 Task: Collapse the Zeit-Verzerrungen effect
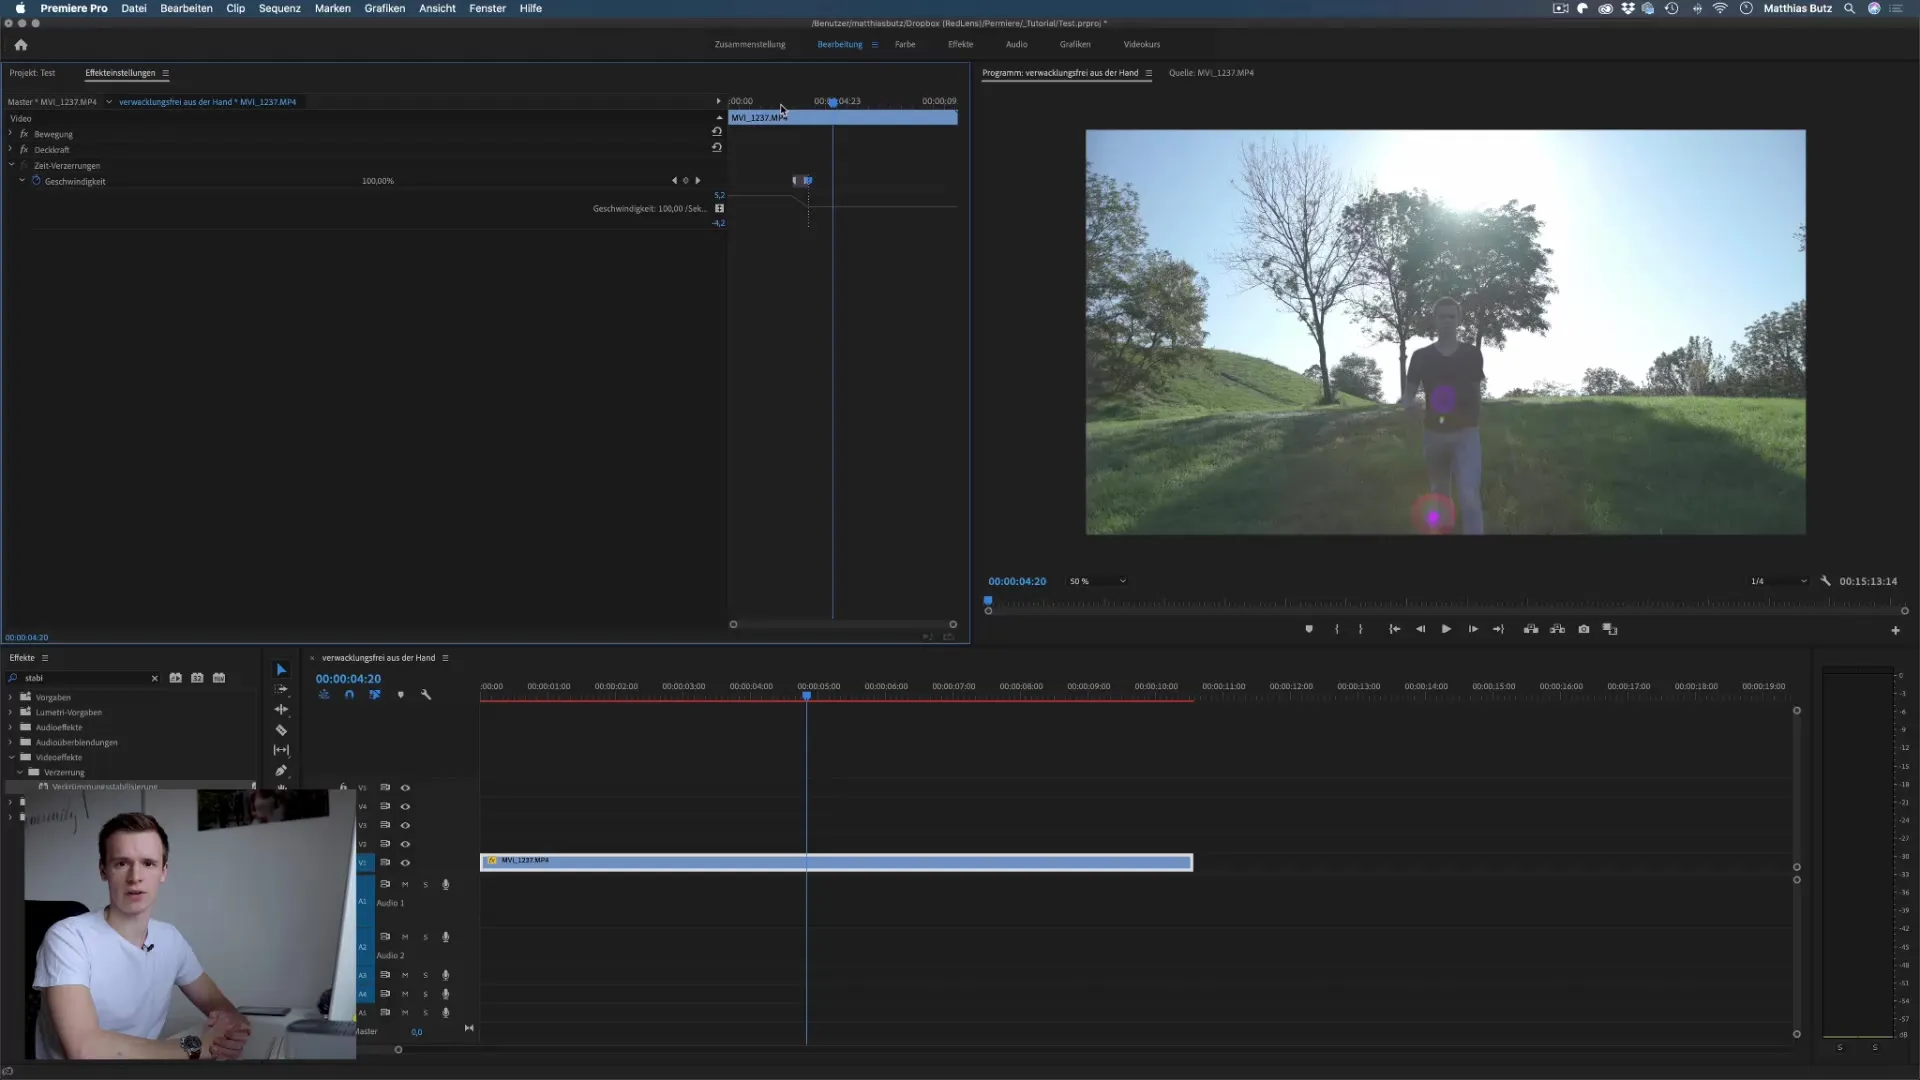point(11,165)
